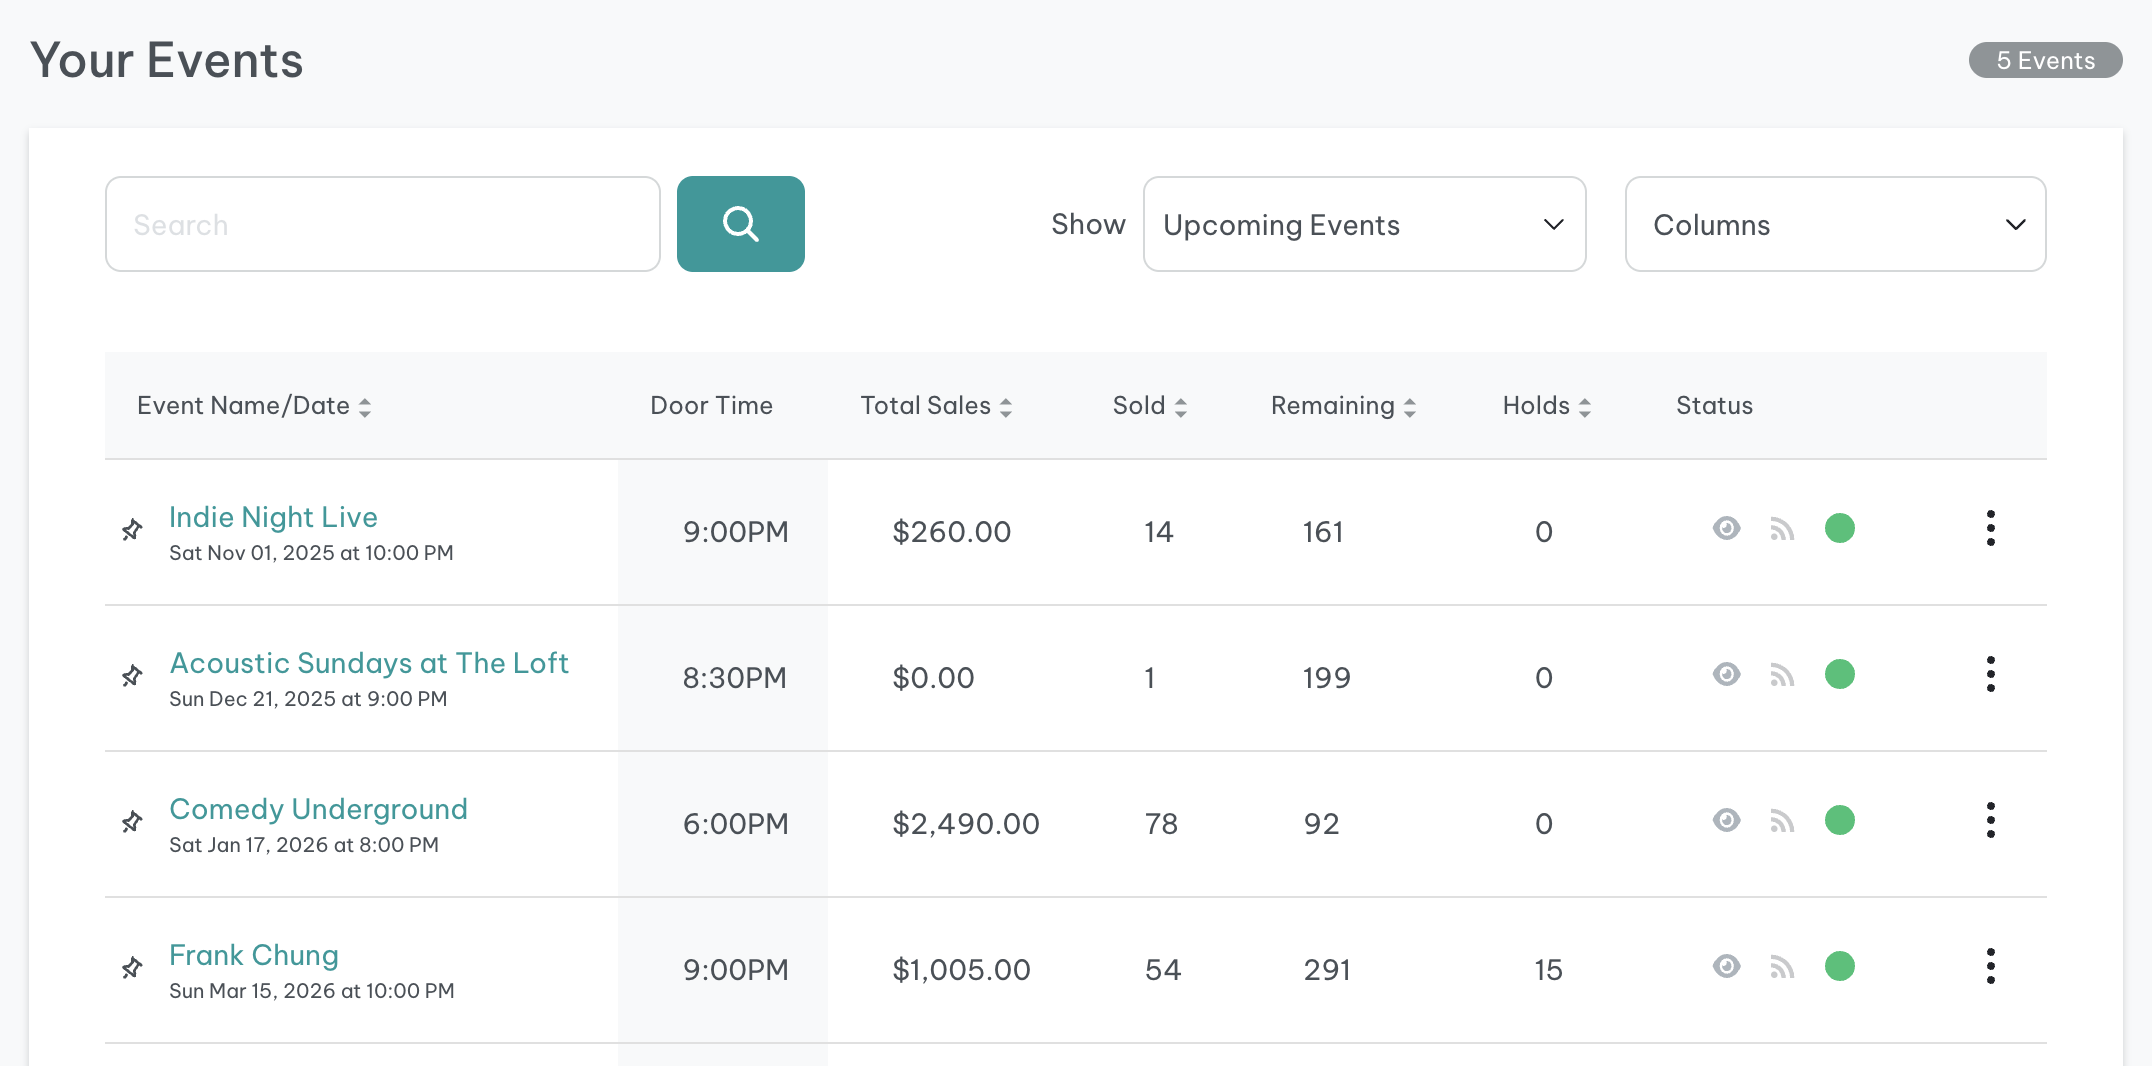Sort by the Remaining column header
This screenshot has height=1066, width=2152.
pyautogui.click(x=1343, y=406)
